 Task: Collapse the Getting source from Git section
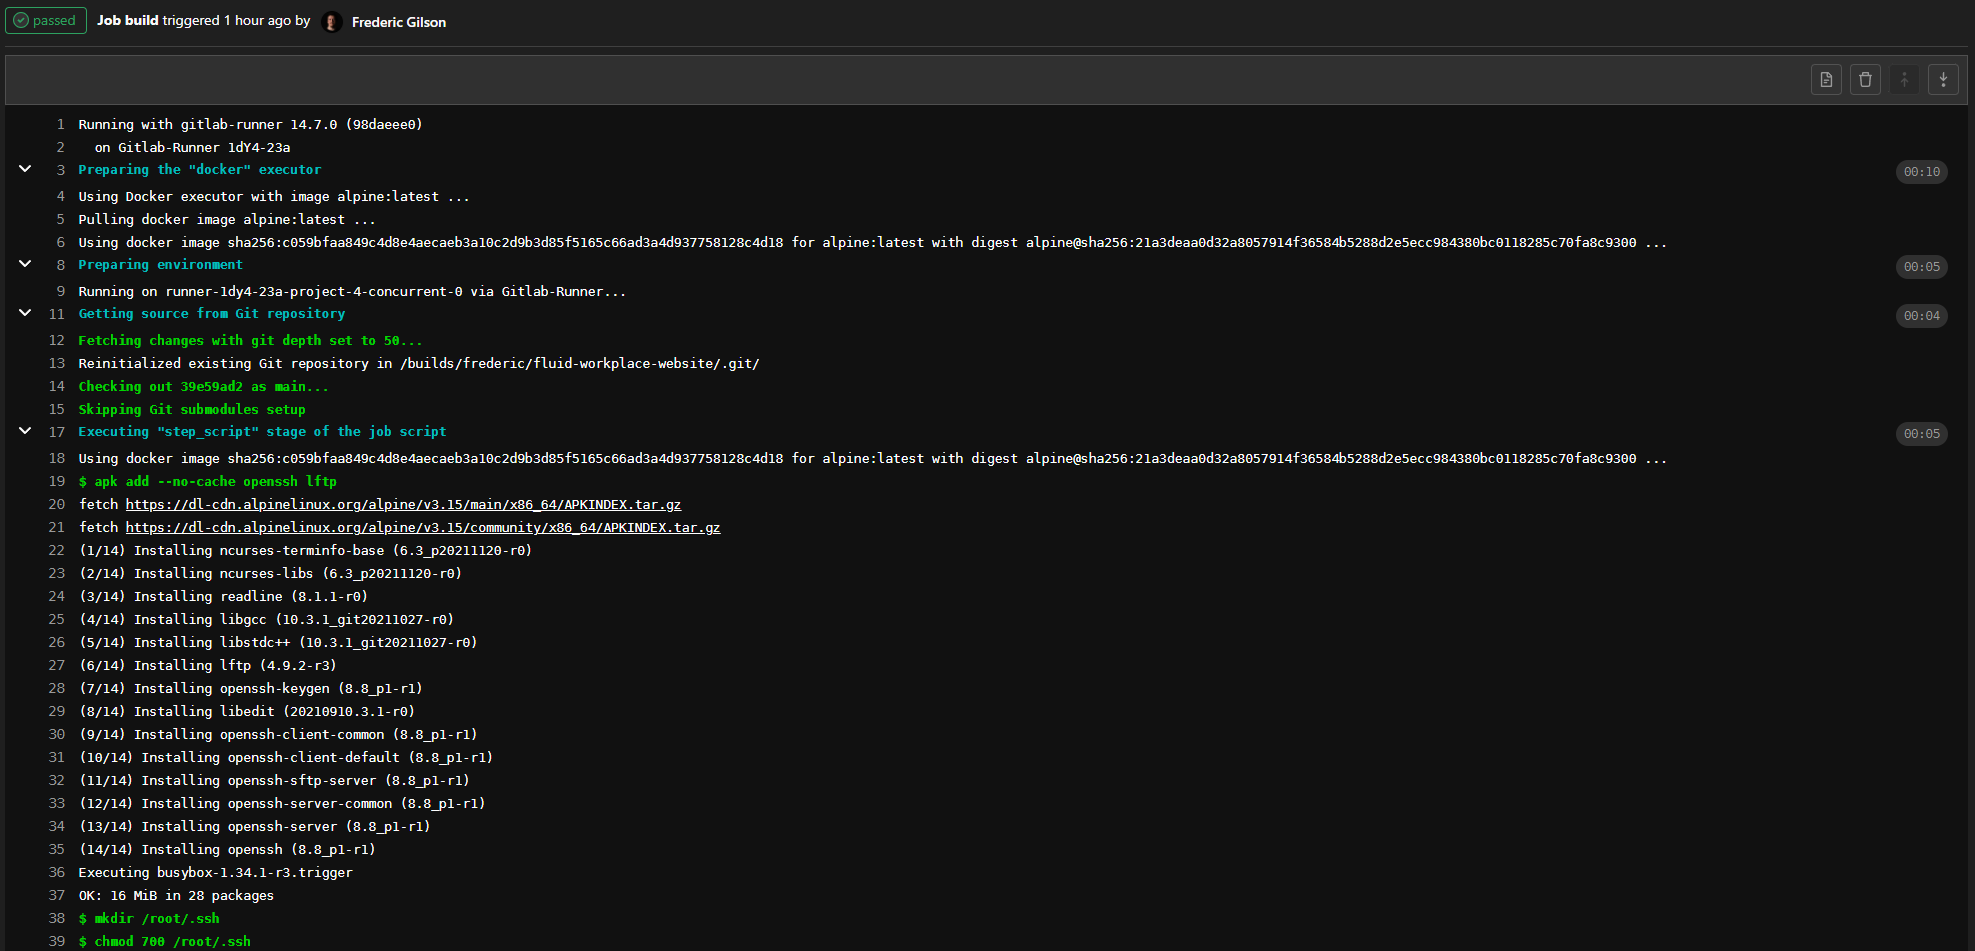point(25,313)
